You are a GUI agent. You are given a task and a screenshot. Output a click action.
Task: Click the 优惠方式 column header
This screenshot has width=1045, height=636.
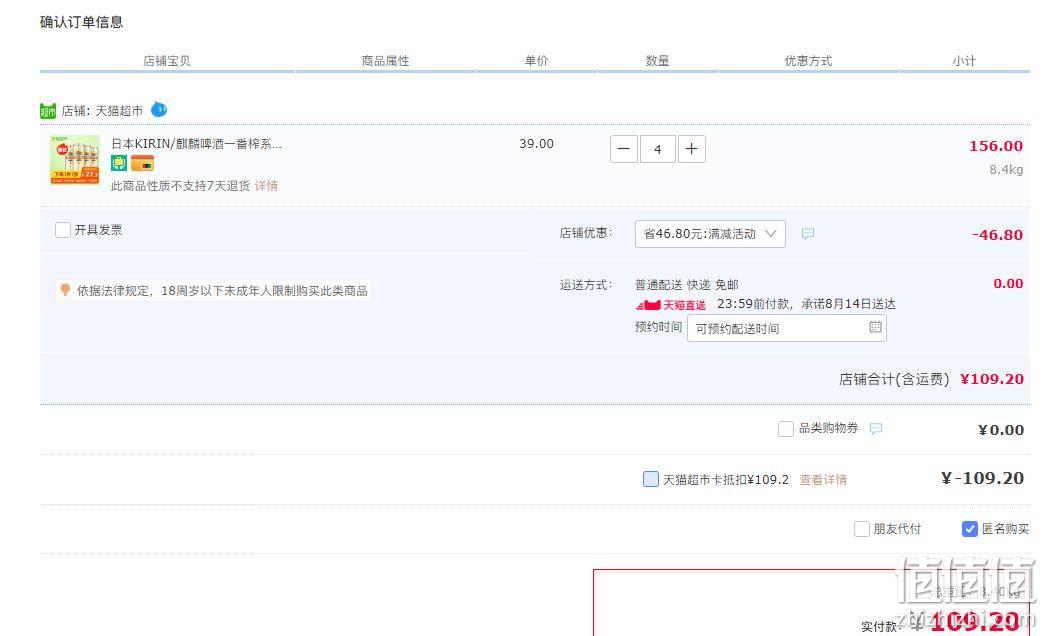[808, 61]
